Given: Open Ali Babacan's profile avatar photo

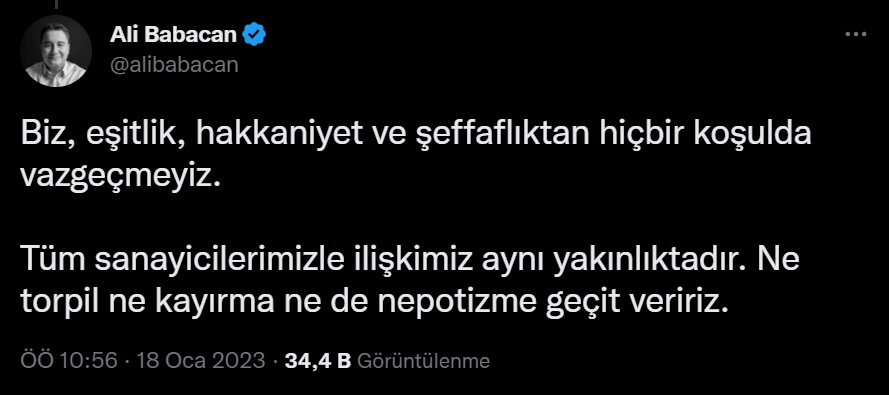Looking at the screenshot, I should click(x=56, y=51).
